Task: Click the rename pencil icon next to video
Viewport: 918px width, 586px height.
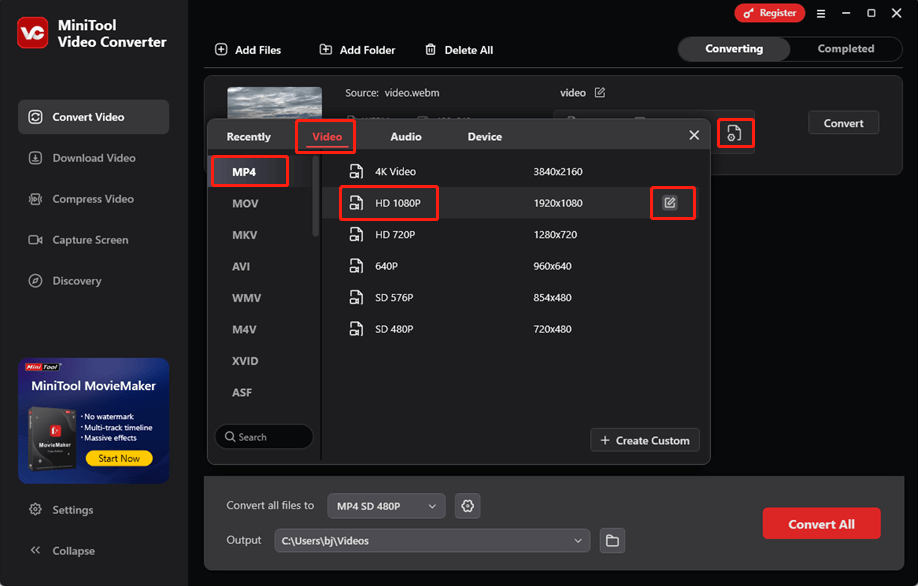Action: pyautogui.click(x=600, y=92)
